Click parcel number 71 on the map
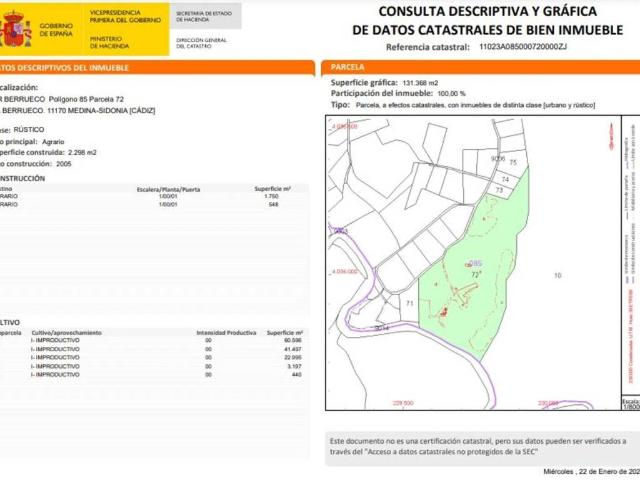Image resolution: width=640 pixels, height=480 pixels. (410, 303)
